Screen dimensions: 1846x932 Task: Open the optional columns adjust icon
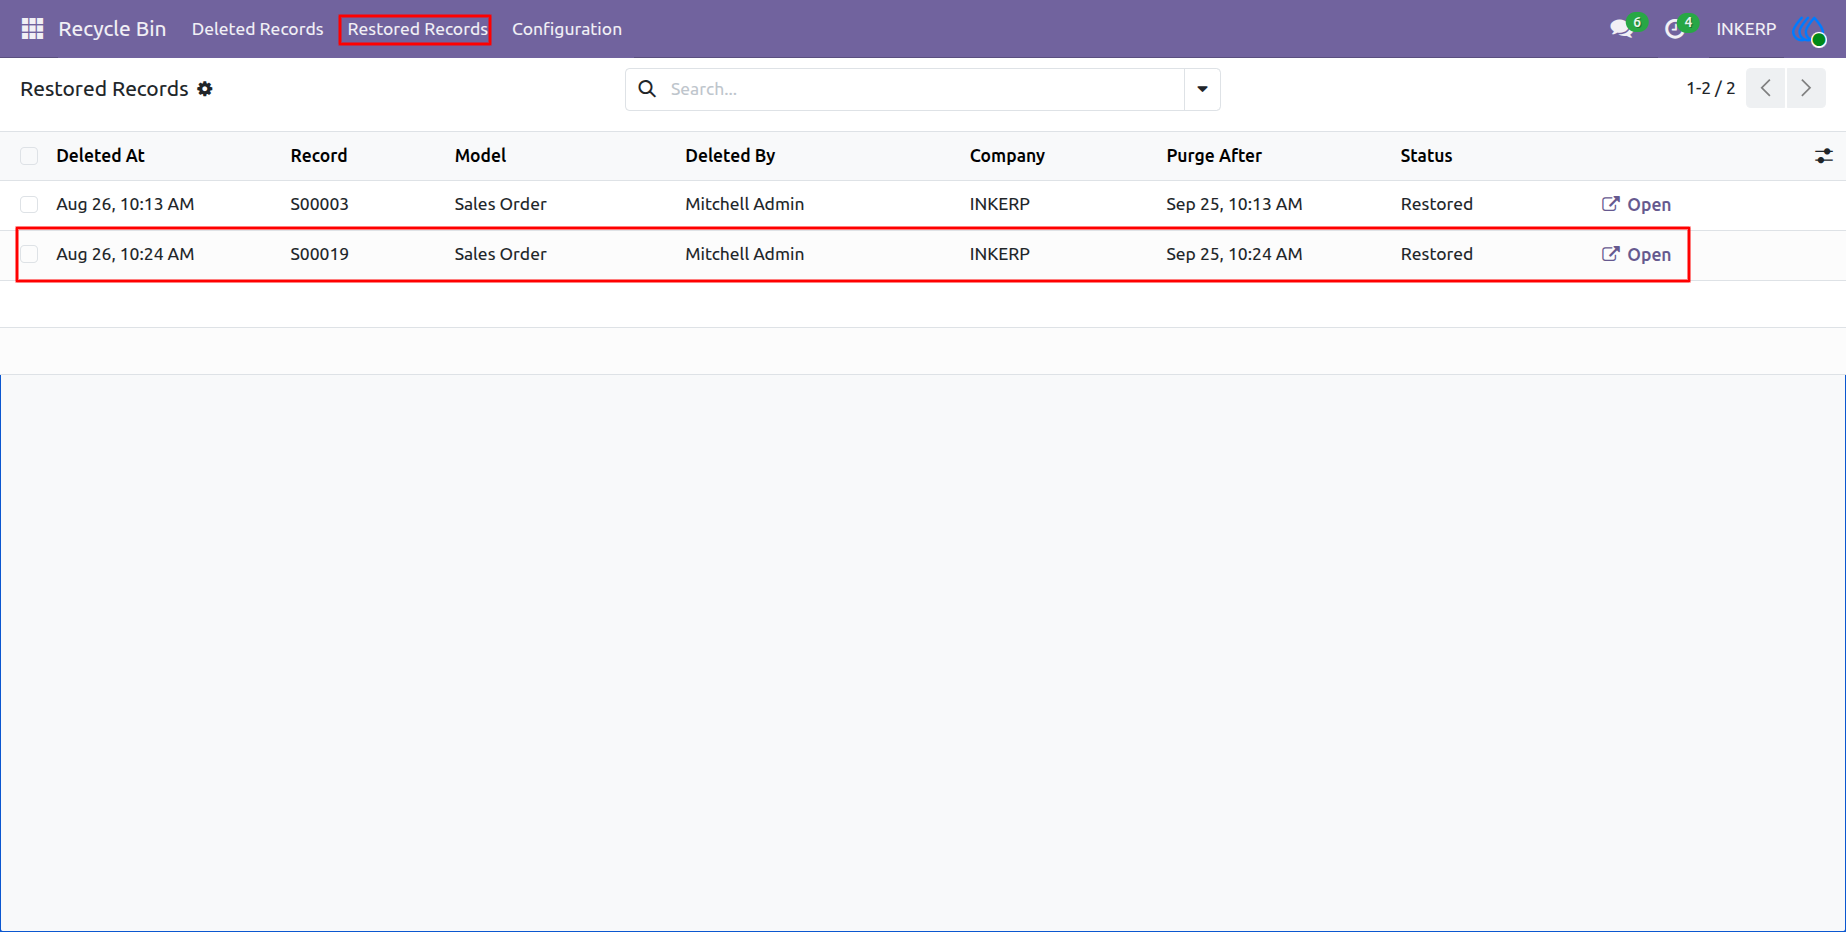pos(1824,156)
